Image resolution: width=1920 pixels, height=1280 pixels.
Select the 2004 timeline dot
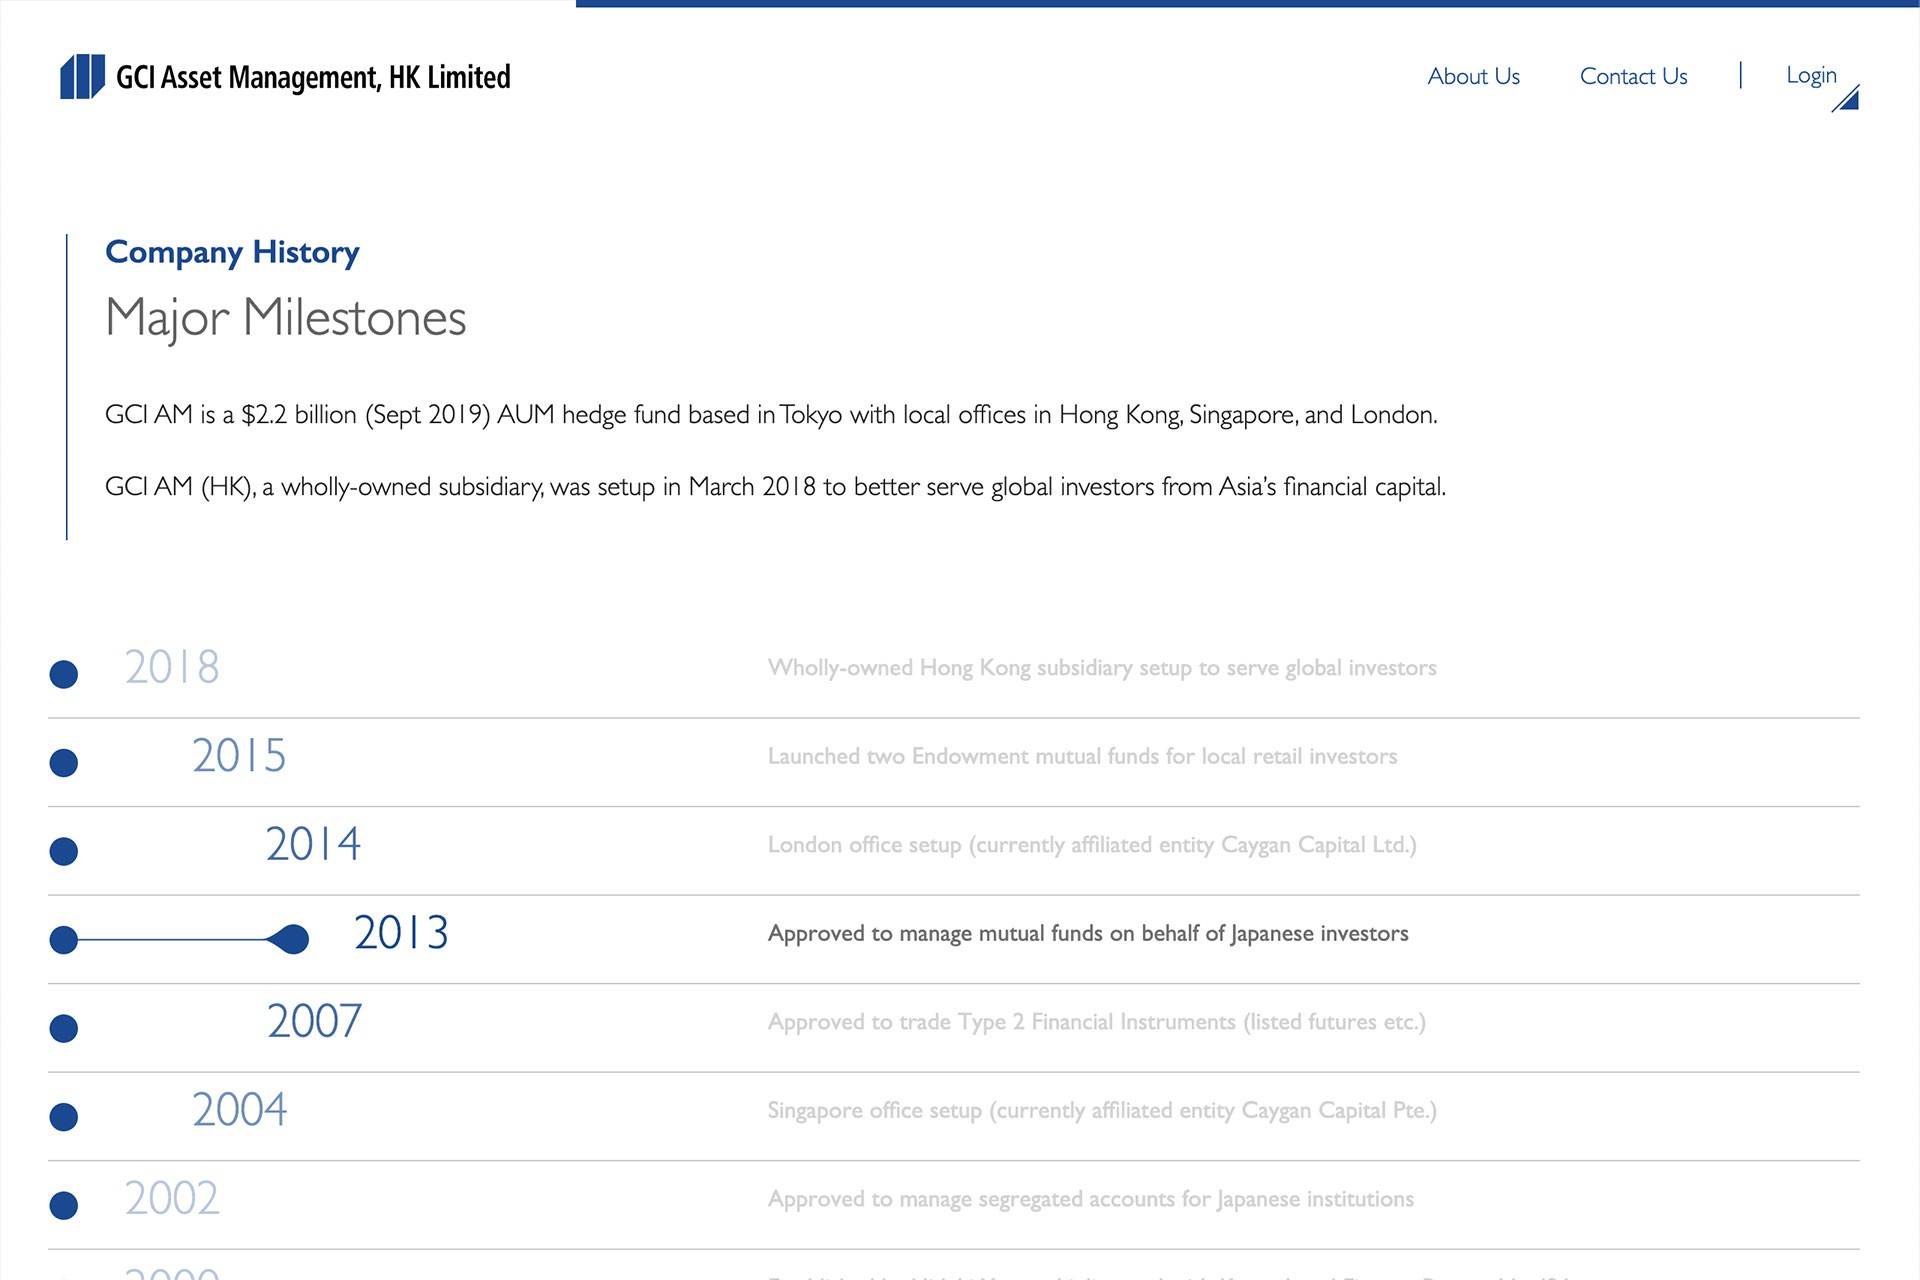[x=64, y=1116]
